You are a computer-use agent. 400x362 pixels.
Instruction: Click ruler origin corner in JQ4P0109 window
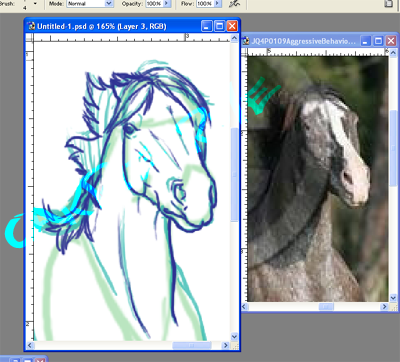245,52
